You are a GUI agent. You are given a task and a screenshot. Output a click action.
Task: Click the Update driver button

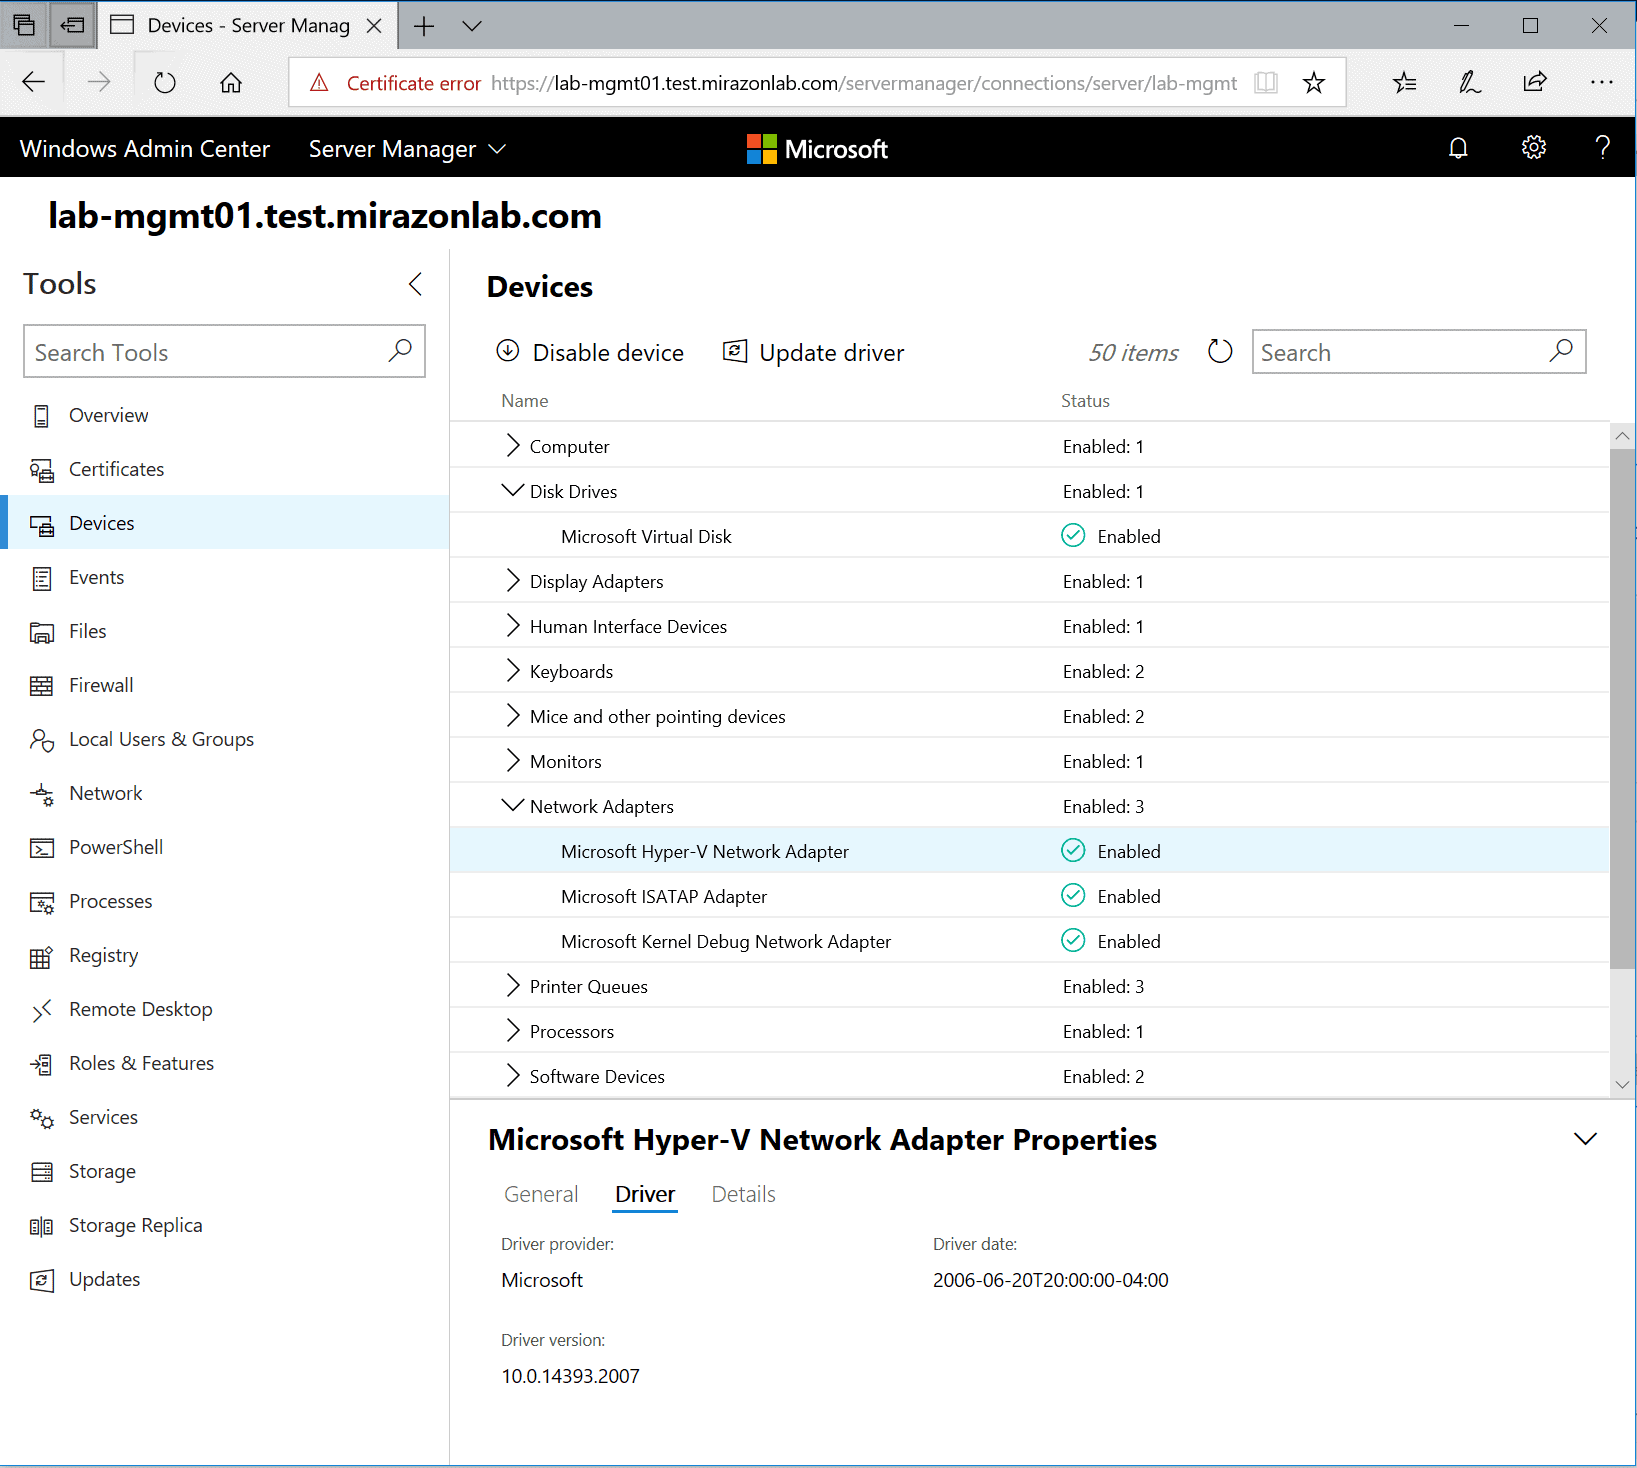point(813,352)
